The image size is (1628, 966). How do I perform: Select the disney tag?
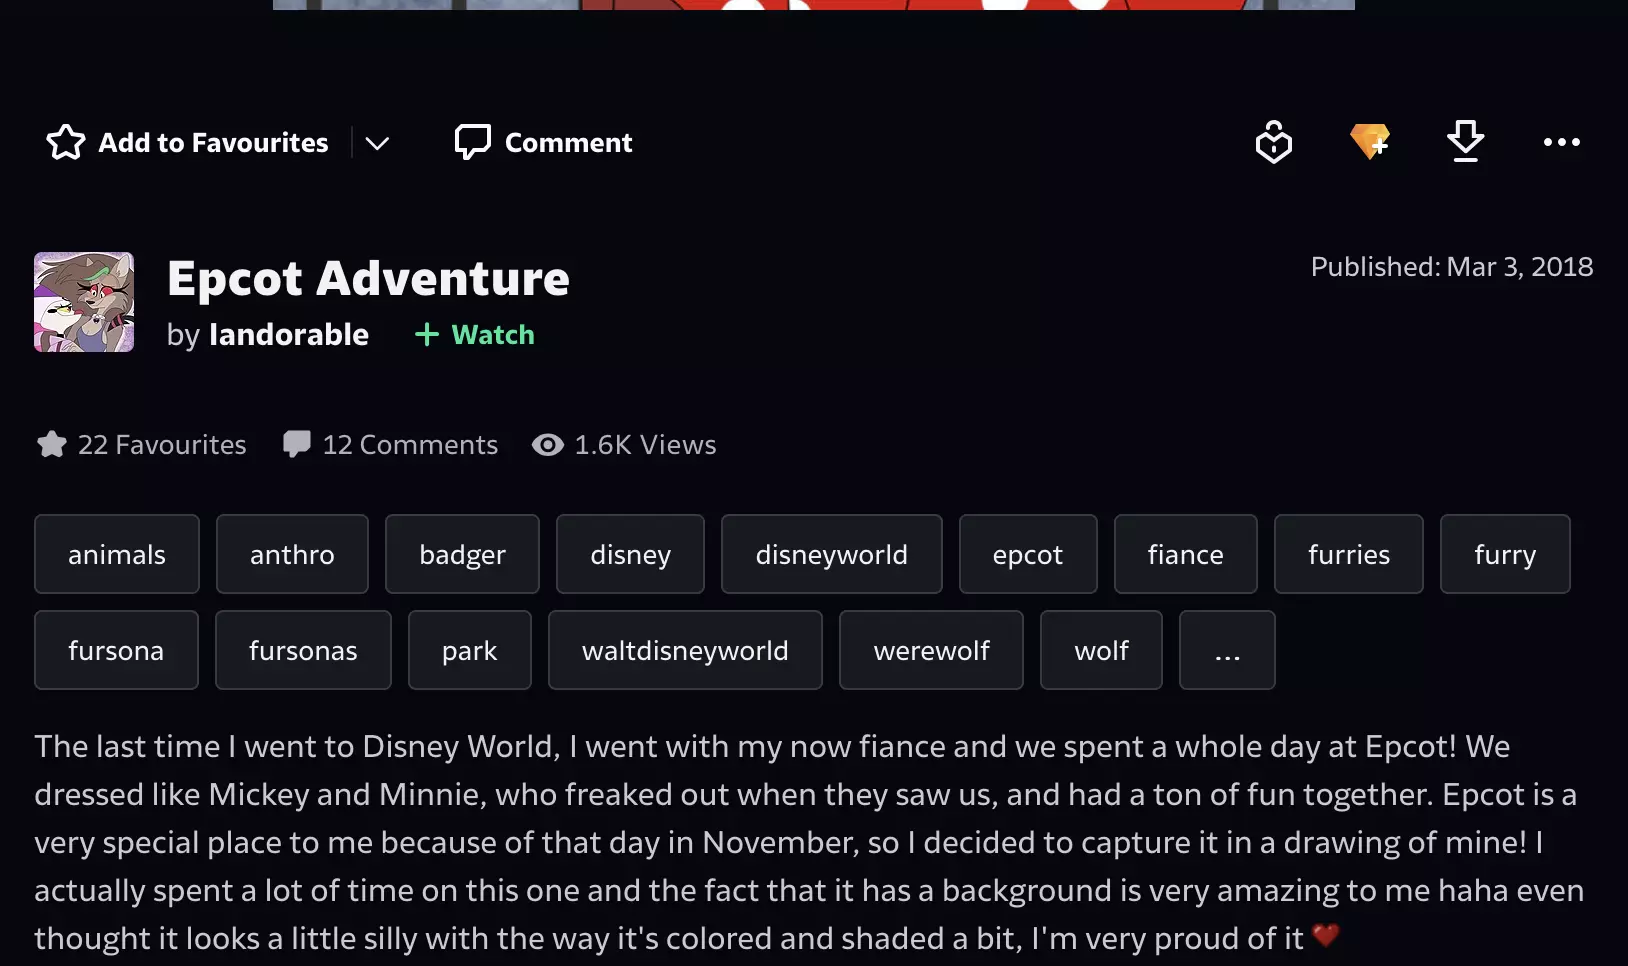tap(630, 554)
